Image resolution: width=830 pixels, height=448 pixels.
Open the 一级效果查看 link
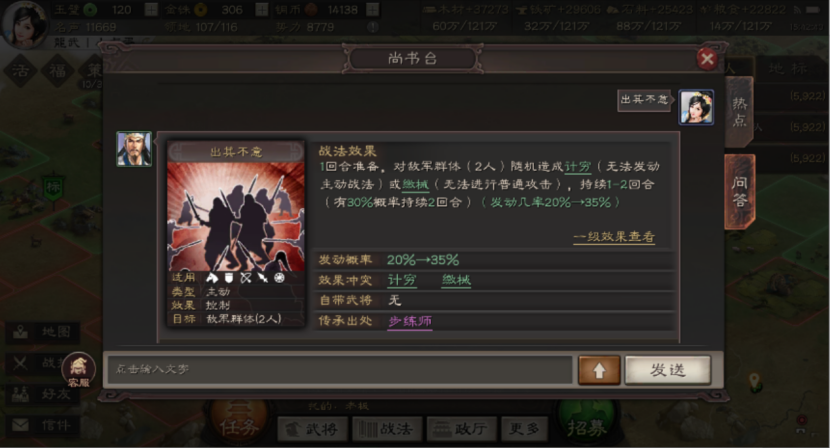click(x=614, y=237)
